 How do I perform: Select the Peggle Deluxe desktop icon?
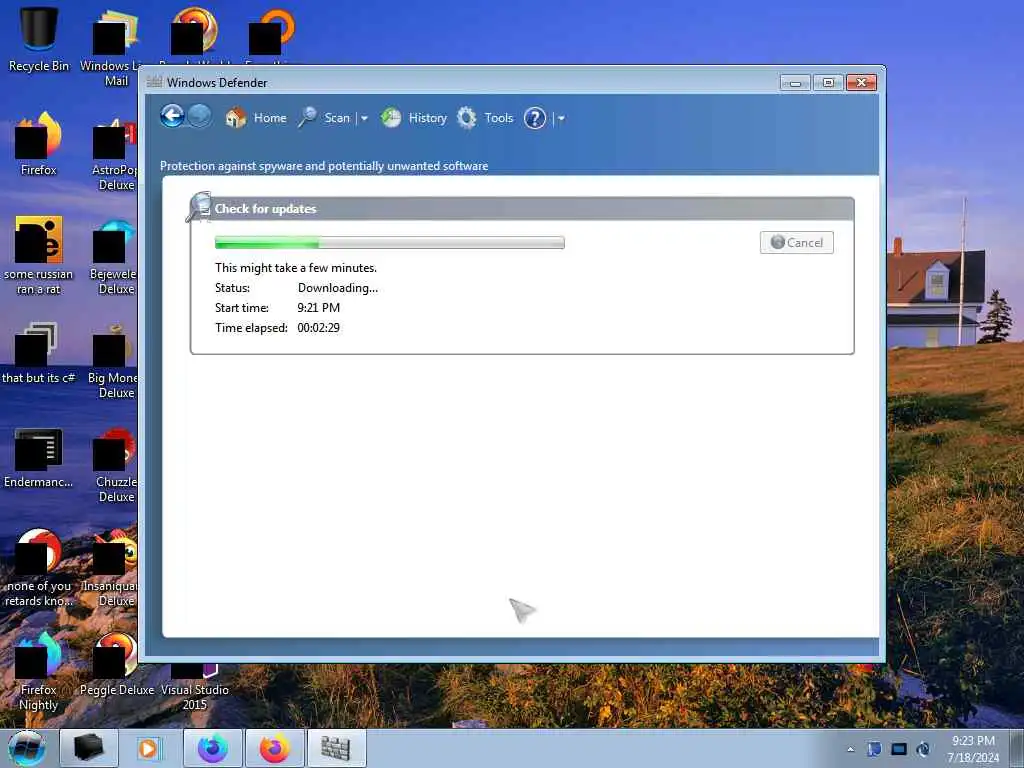point(116,664)
